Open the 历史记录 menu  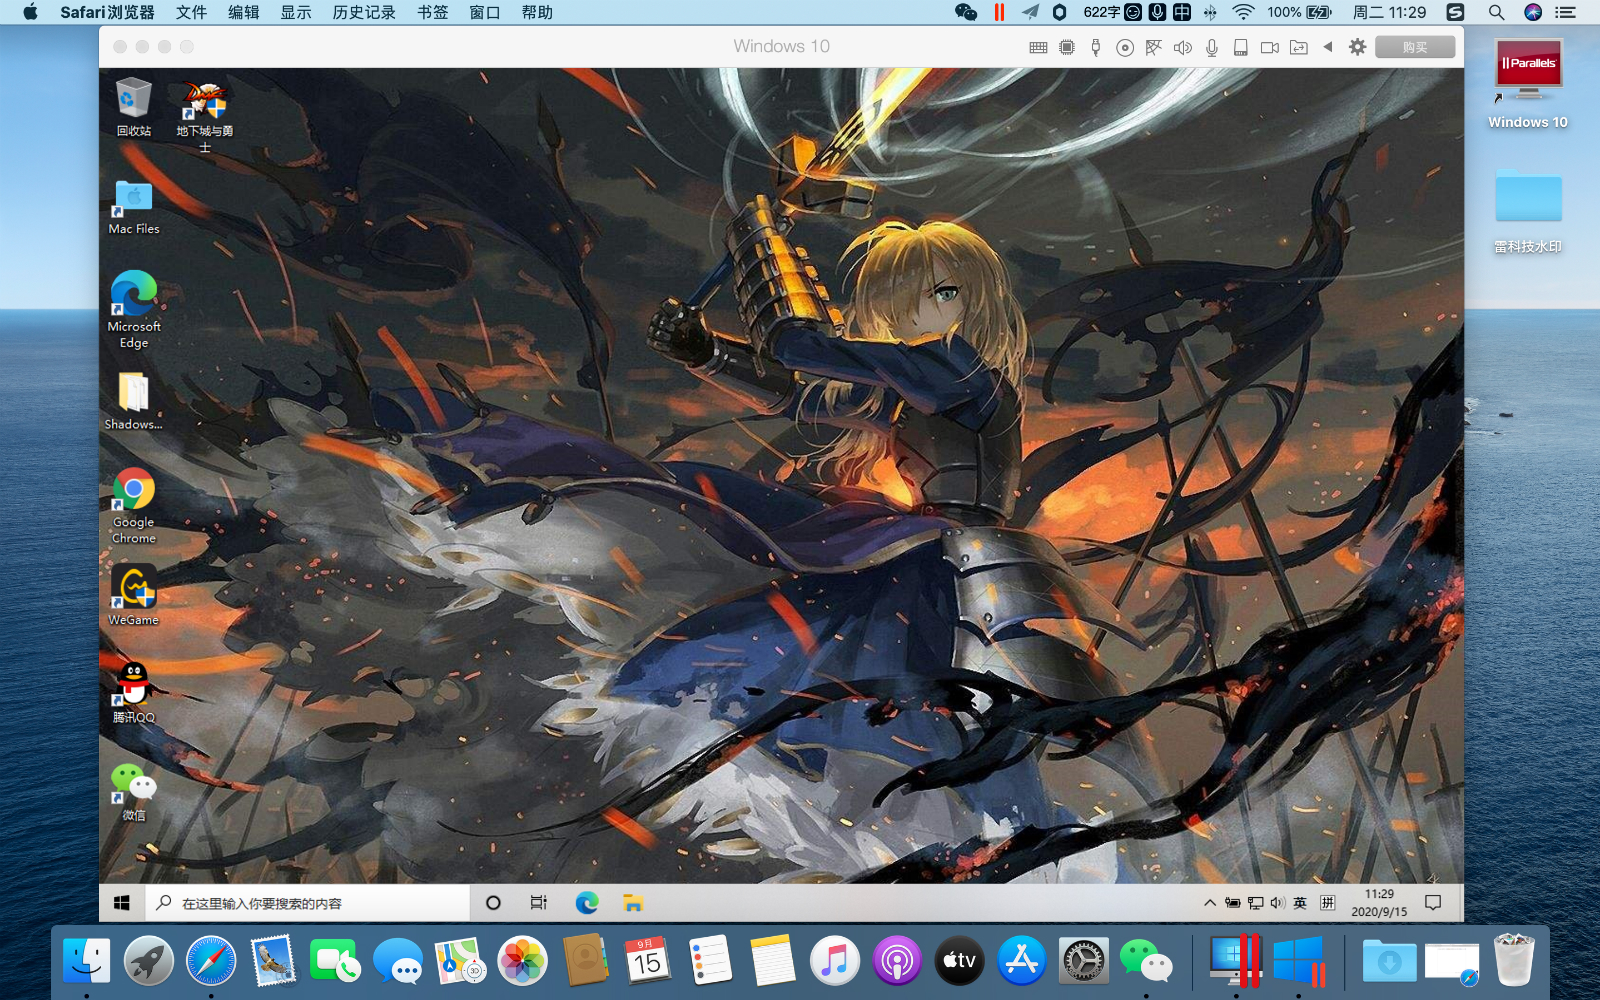tap(364, 12)
